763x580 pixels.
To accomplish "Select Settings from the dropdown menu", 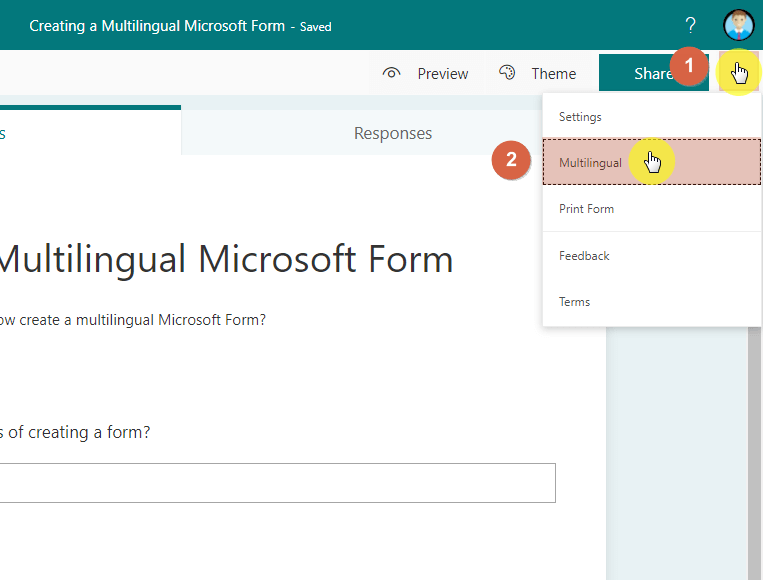I will 652,117.
